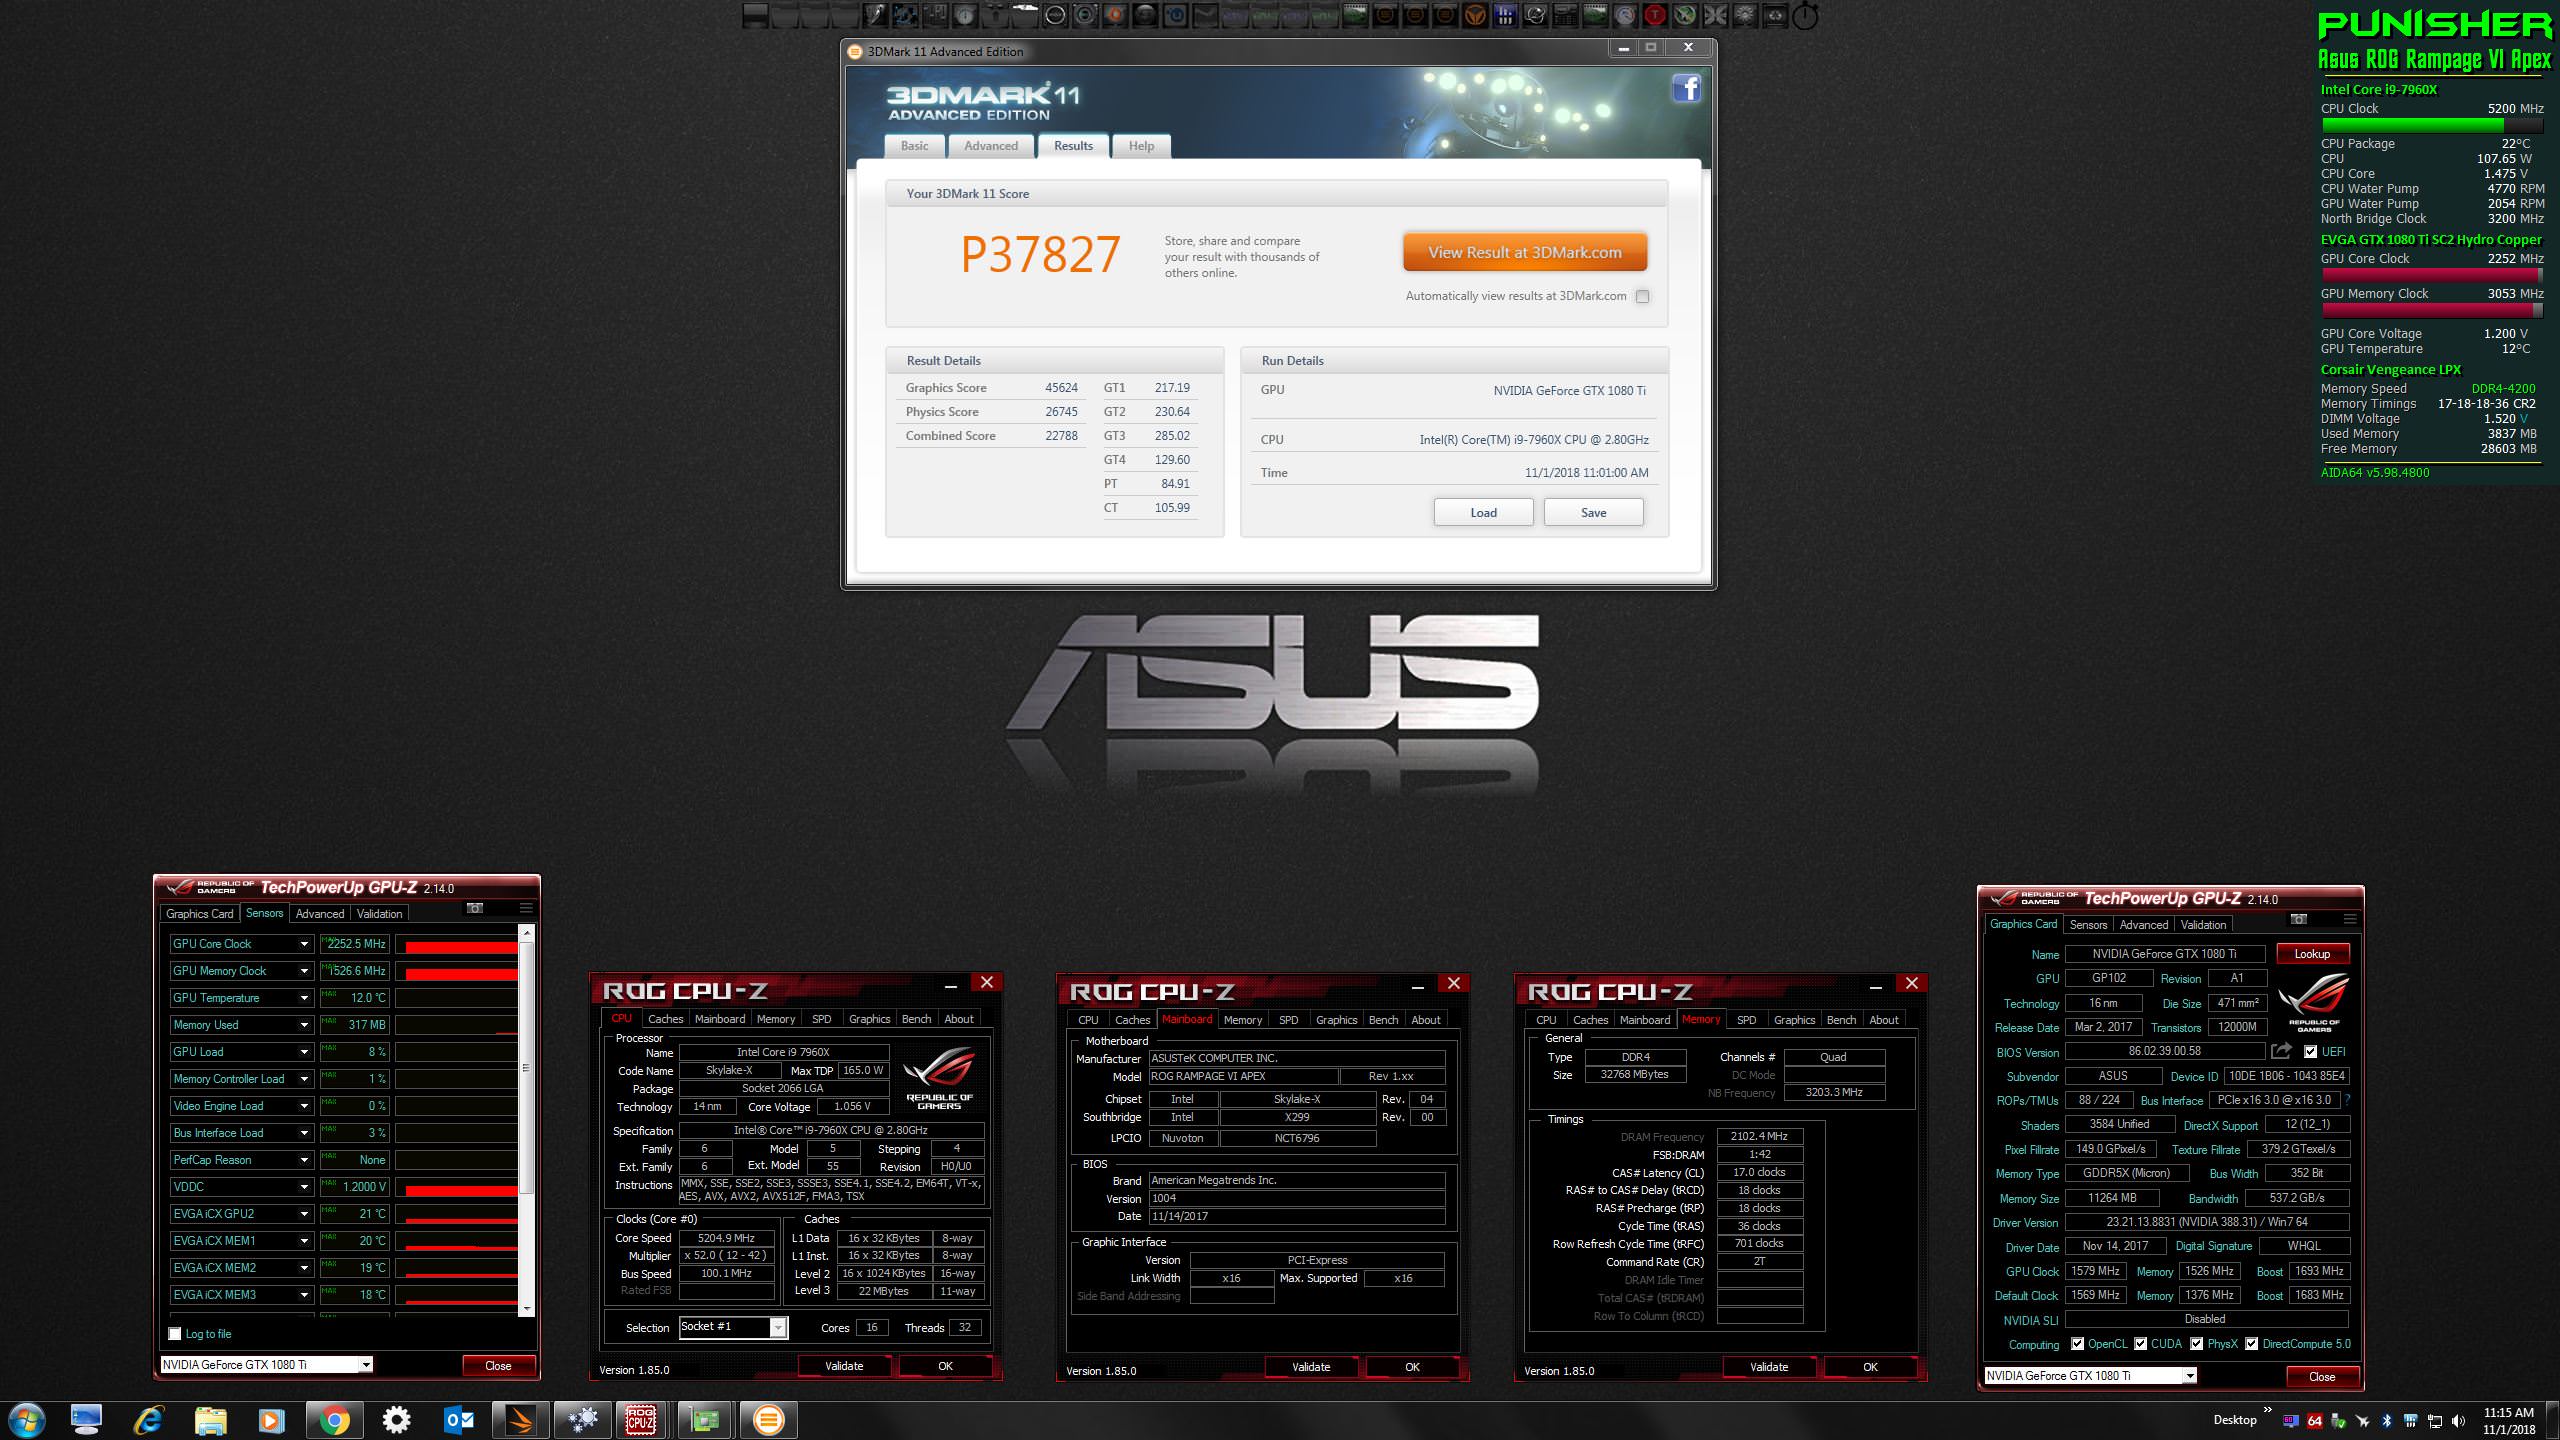
Task: Click the Bus Interface question mark icon
Action: pyautogui.click(x=2347, y=1100)
